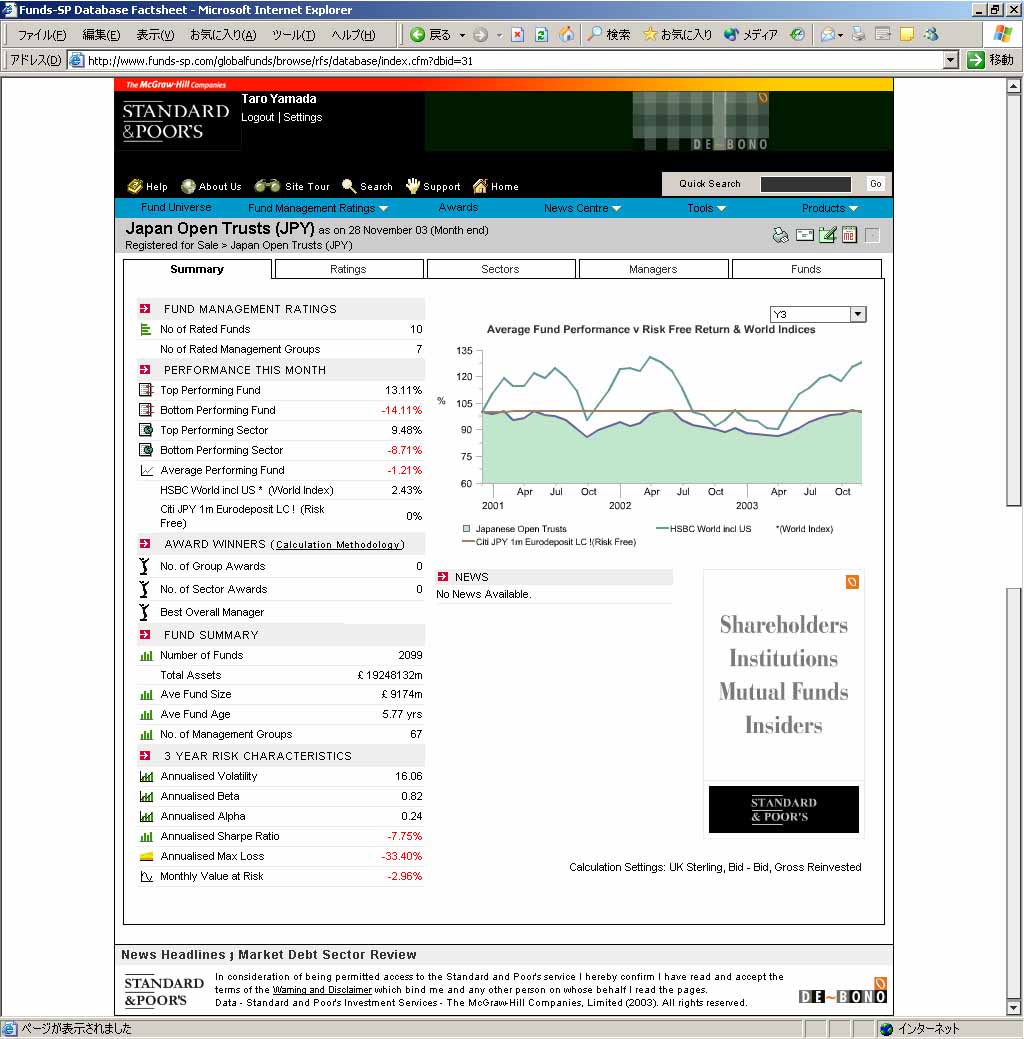
Task: Open the address bar history dropdown
Action: tap(951, 60)
